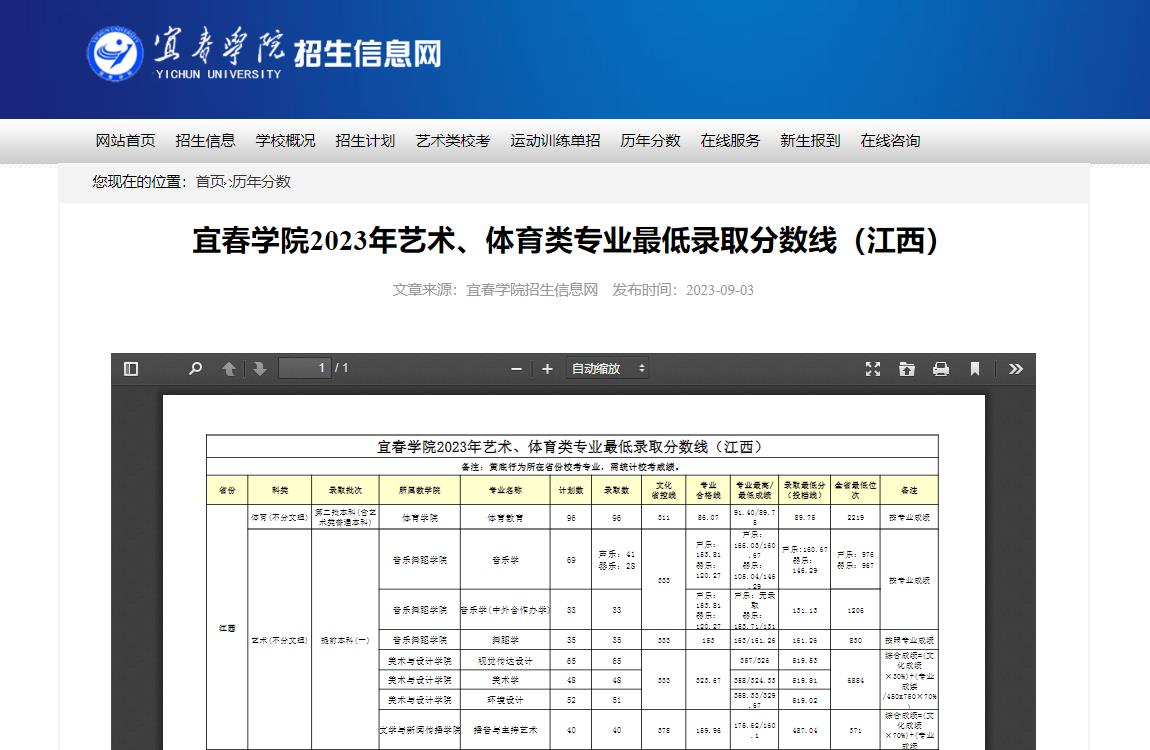Screen dimensions: 1150x750
Task: Click the 487.04 minimum score cell
Action: (x=805, y=730)
